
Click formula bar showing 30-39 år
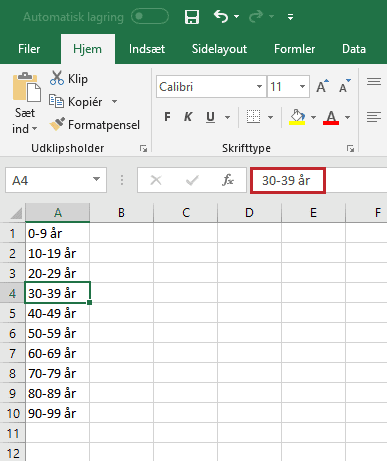[x=288, y=180]
